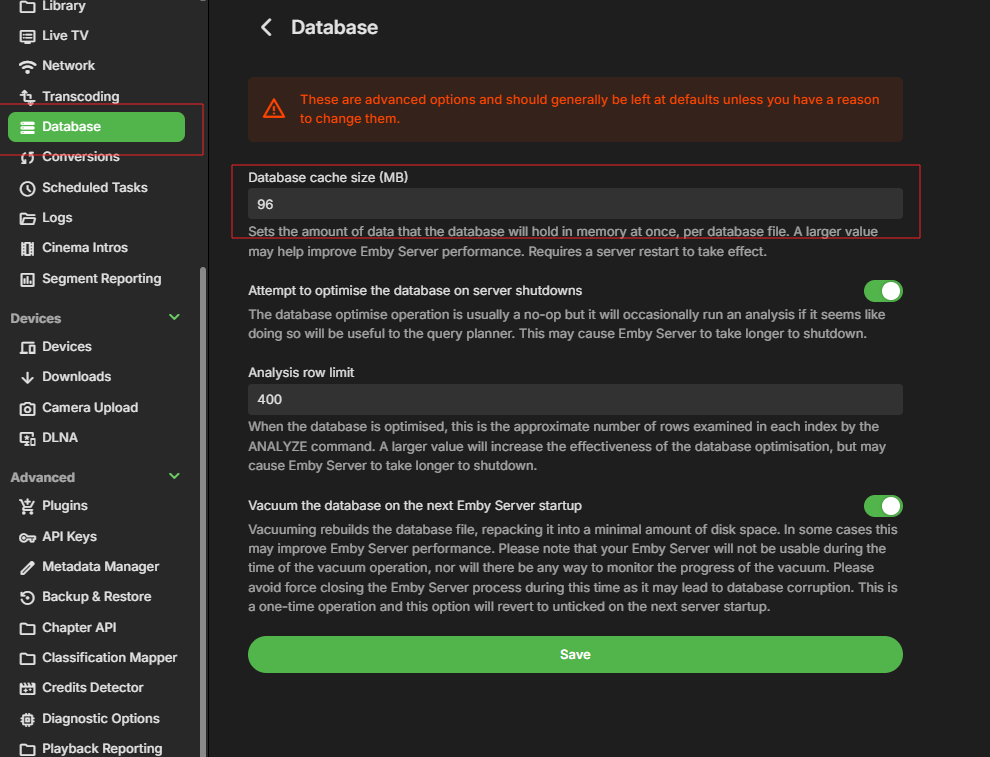Open the Logs menu item
Screen dimensions: 990x757
pyautogui.click(x=57, y=218)
